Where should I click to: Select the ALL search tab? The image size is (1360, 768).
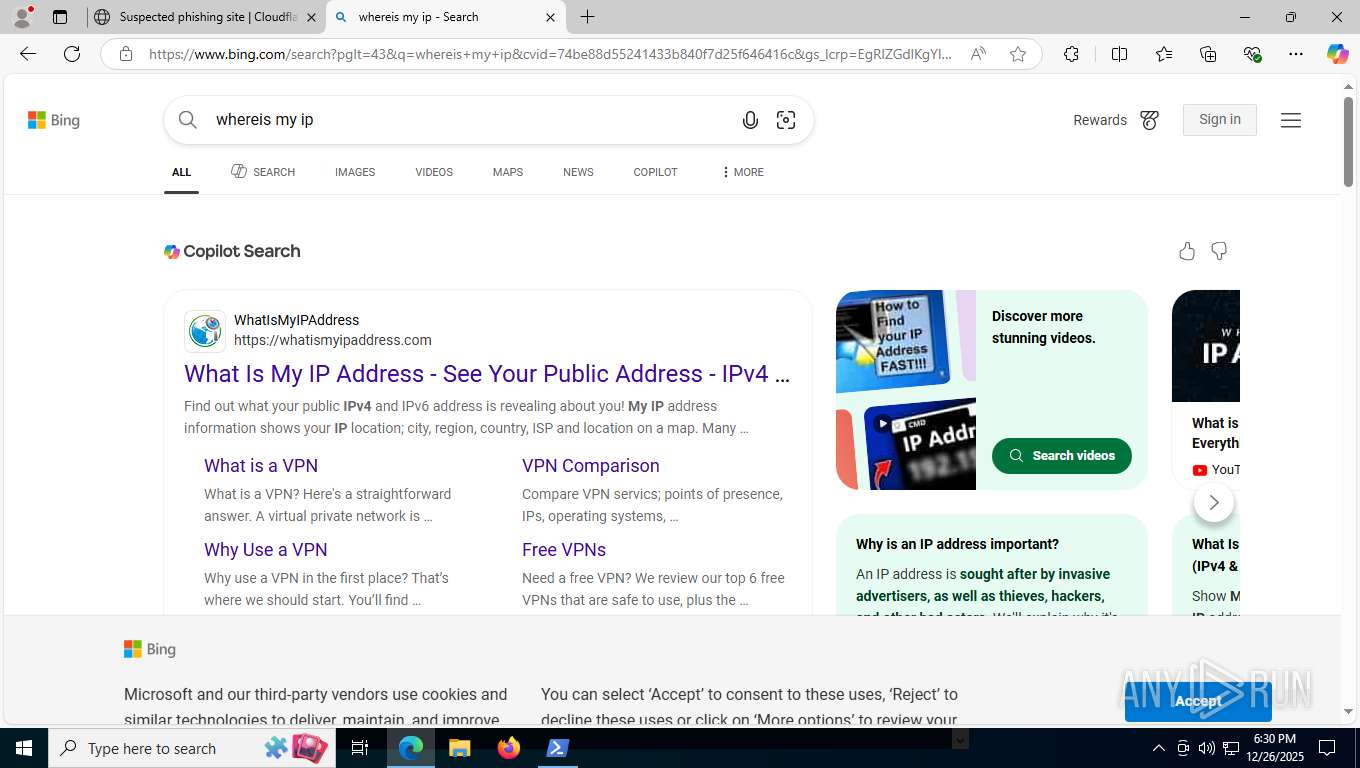[181, 172]
